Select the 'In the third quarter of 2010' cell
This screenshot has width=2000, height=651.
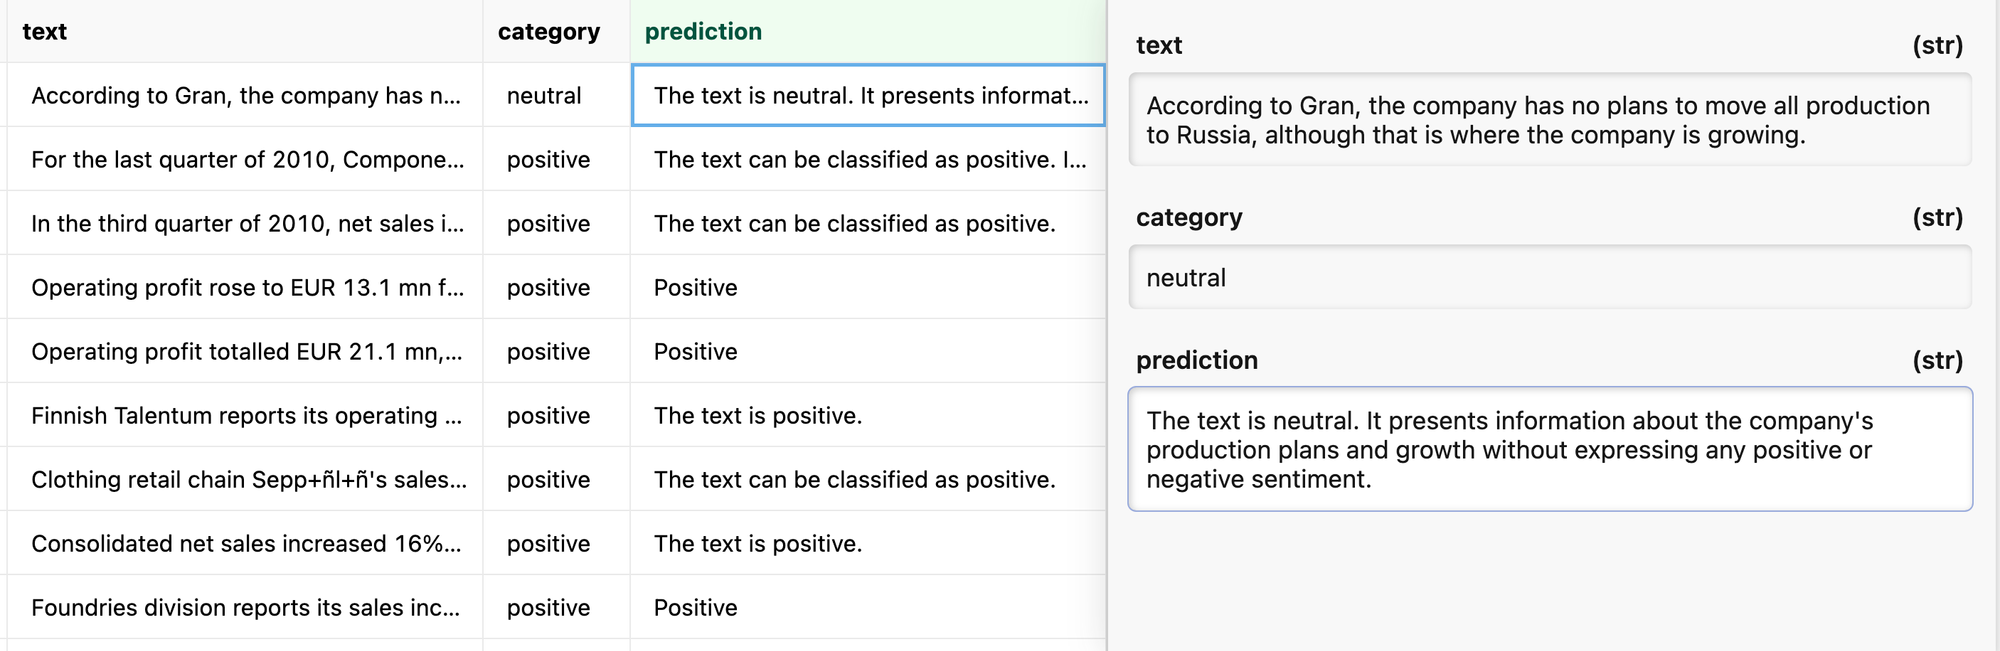point(246,224)
